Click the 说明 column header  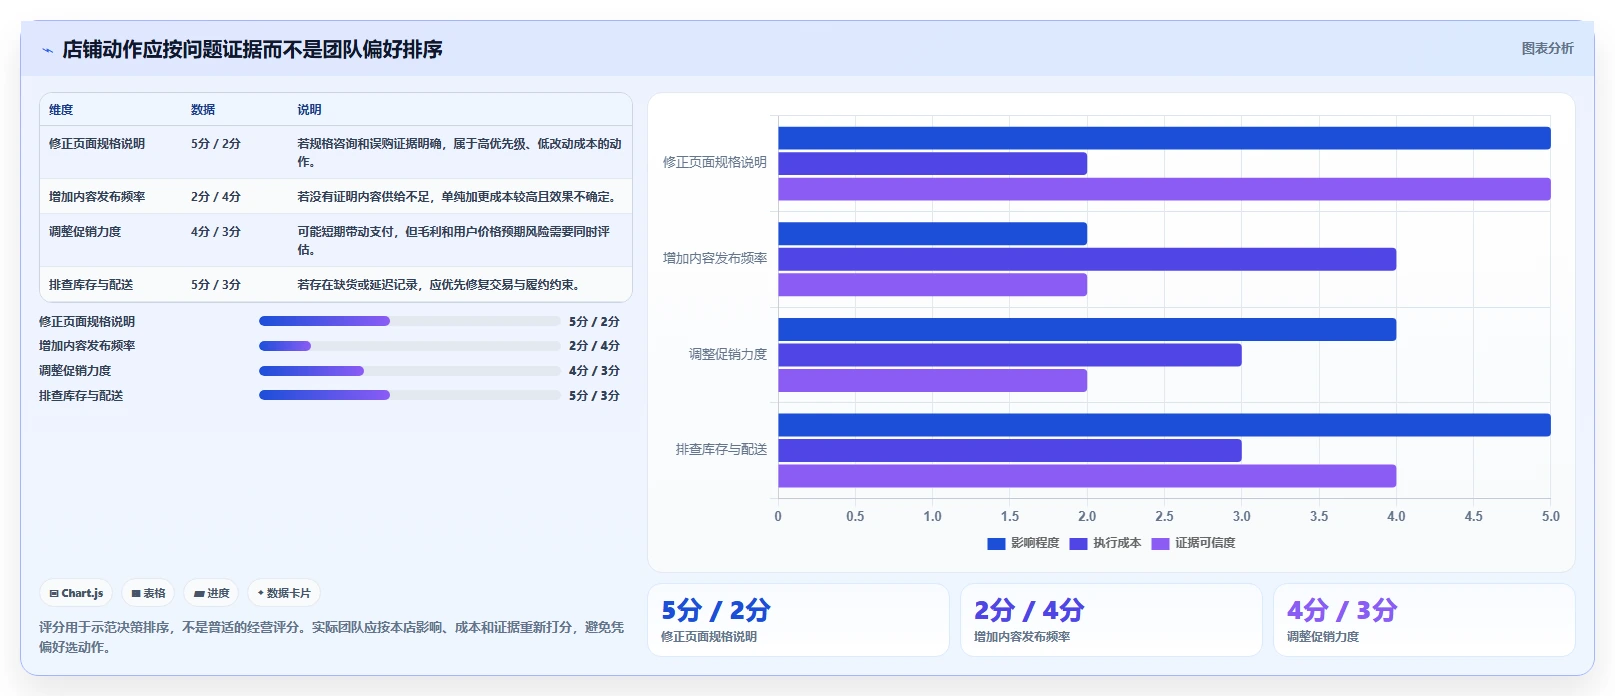tap(309, 110)
